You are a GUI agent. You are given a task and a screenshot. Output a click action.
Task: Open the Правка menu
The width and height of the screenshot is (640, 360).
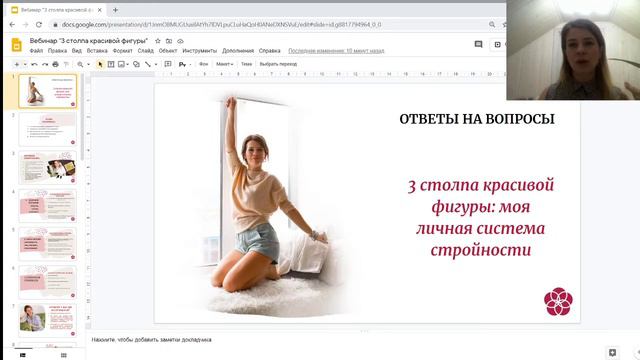[x=57, y=51]
